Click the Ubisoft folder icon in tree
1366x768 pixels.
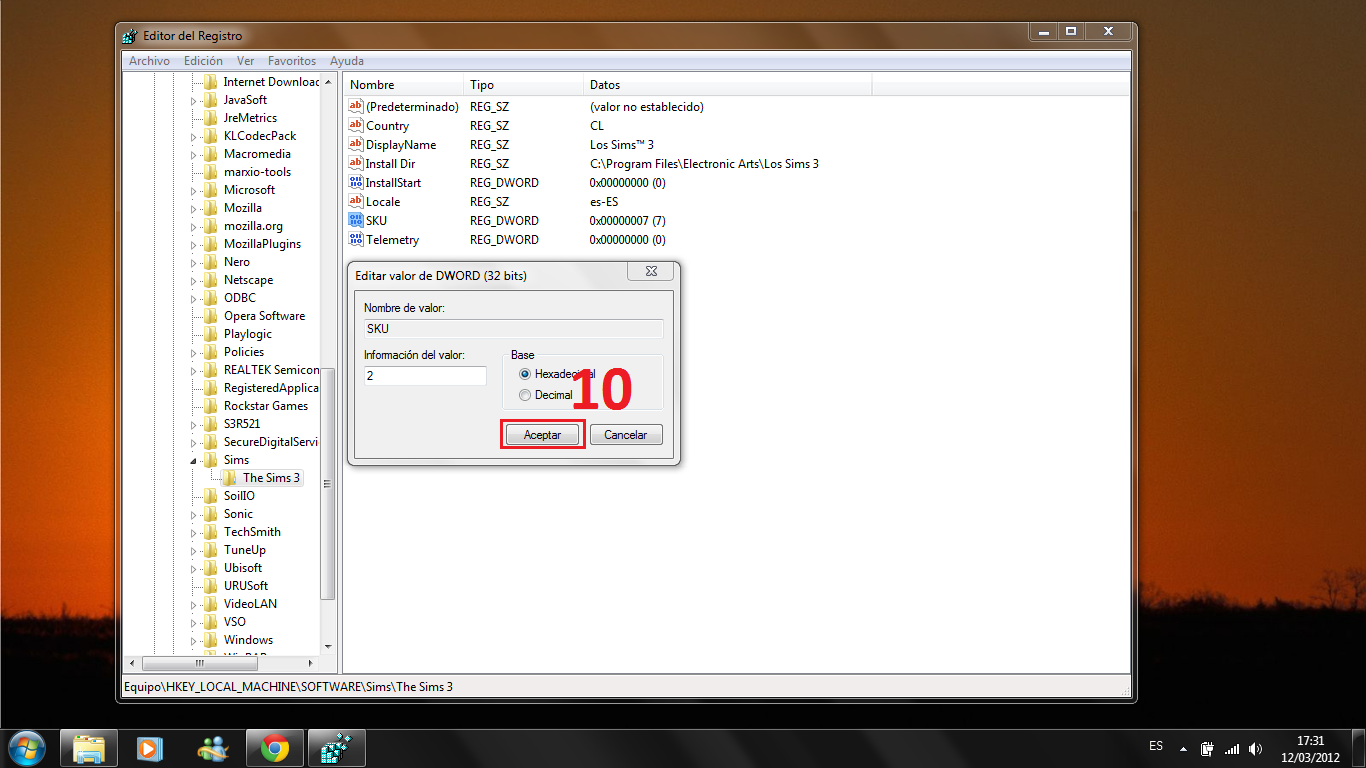click(x=211, y=568)
